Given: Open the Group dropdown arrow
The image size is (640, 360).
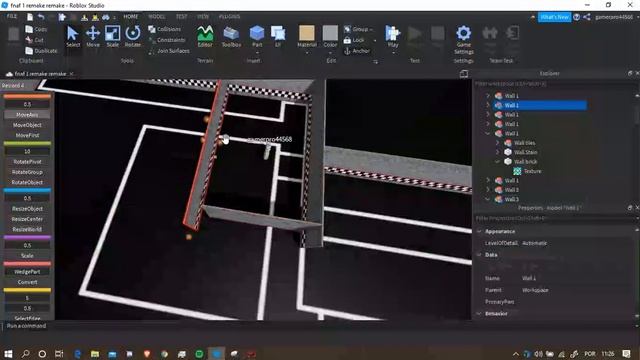Looking at the screenshot, I should coord(371,29).
